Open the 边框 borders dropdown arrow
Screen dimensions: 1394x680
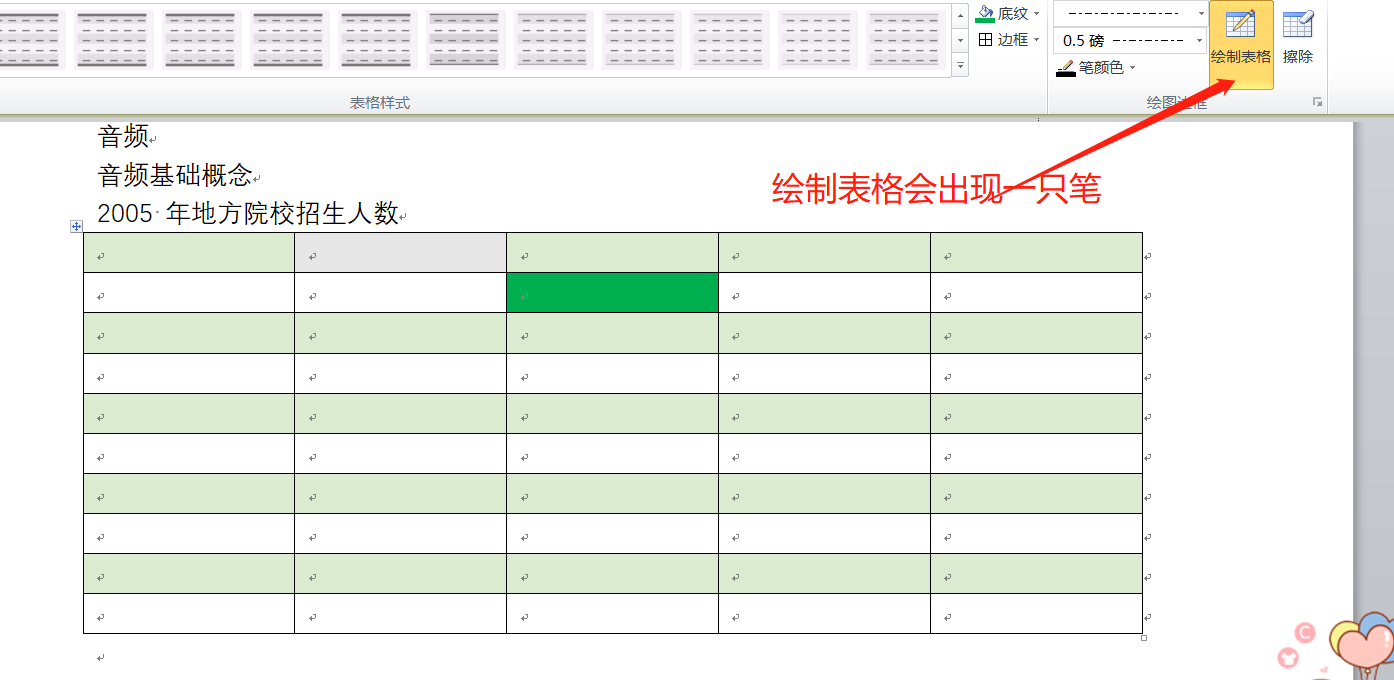tap(1036, 40)
